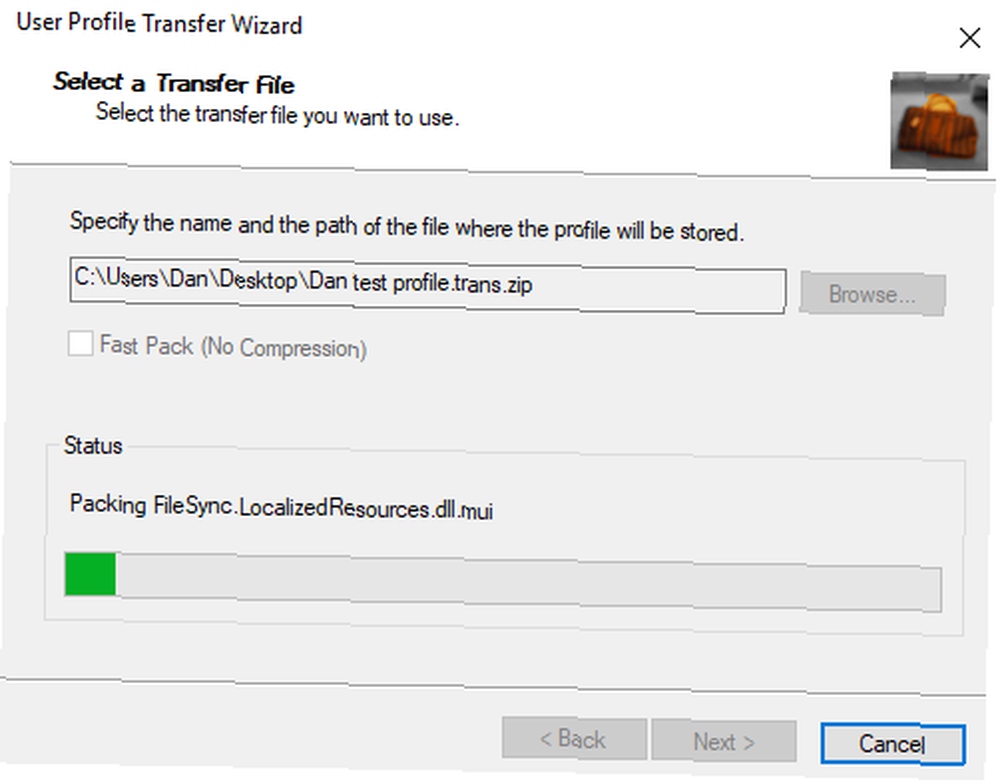Click the word Desktop in the file path
Screen dimensions: 1000x784
coord(258,279)
